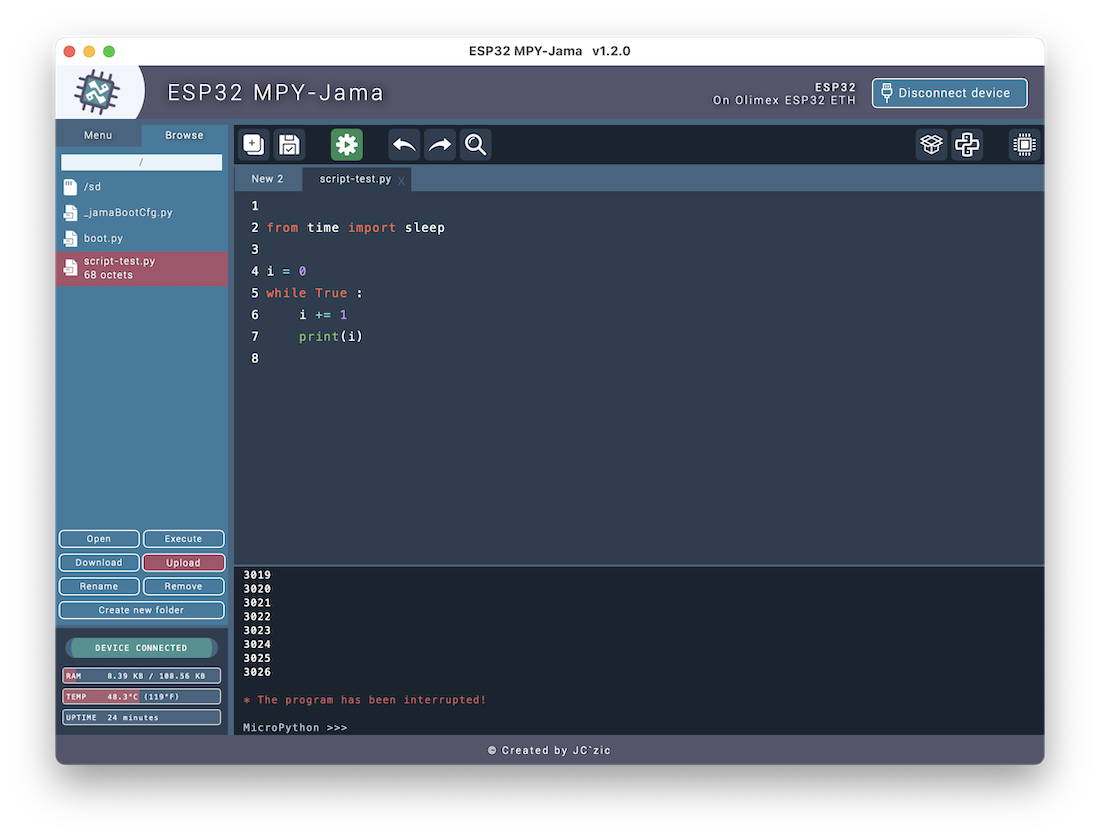This screenshot has height=838, width=1100.
Task: Click the redo arrow icon
Action: (440, 145)
